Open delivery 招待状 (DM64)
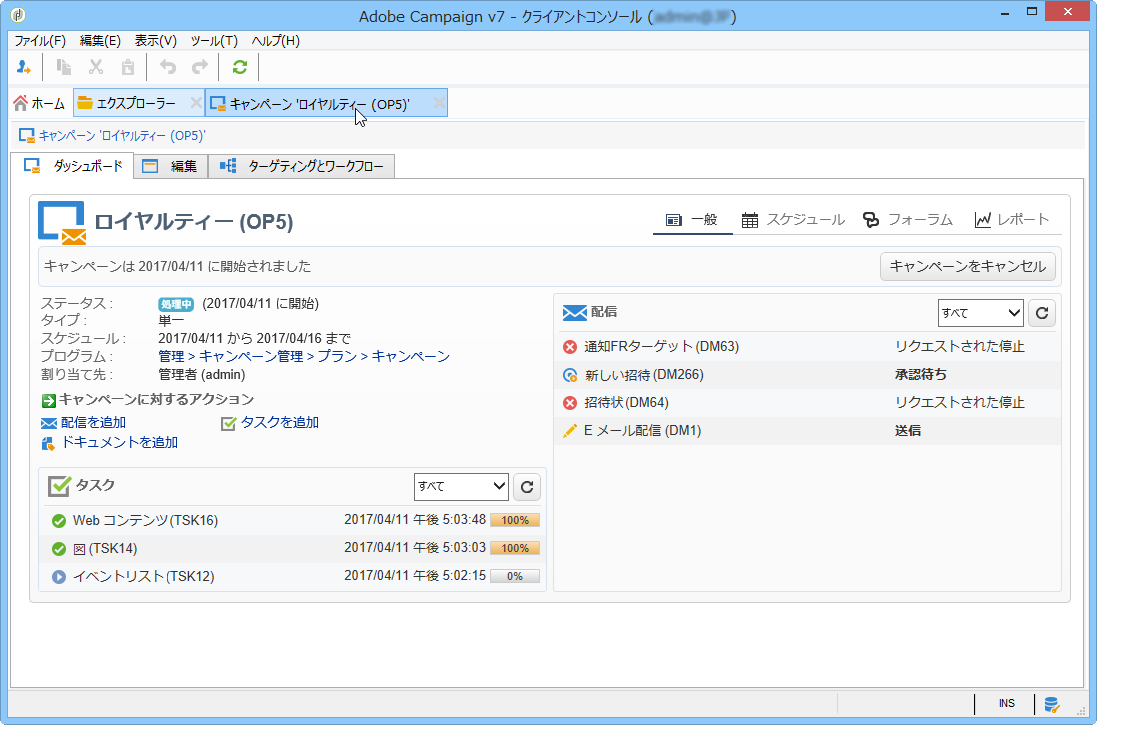Screen dimensions: 1126x754 (x=626, y=403)
